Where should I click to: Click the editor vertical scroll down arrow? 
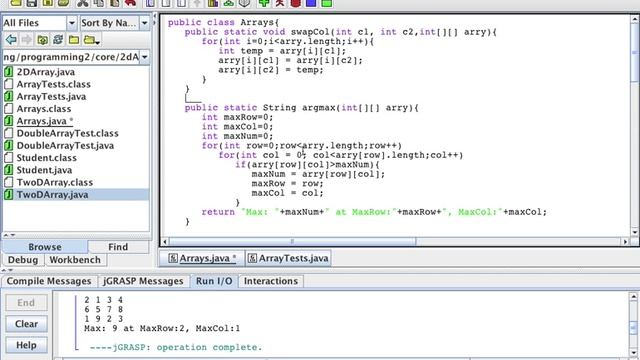tap(635, 233)
